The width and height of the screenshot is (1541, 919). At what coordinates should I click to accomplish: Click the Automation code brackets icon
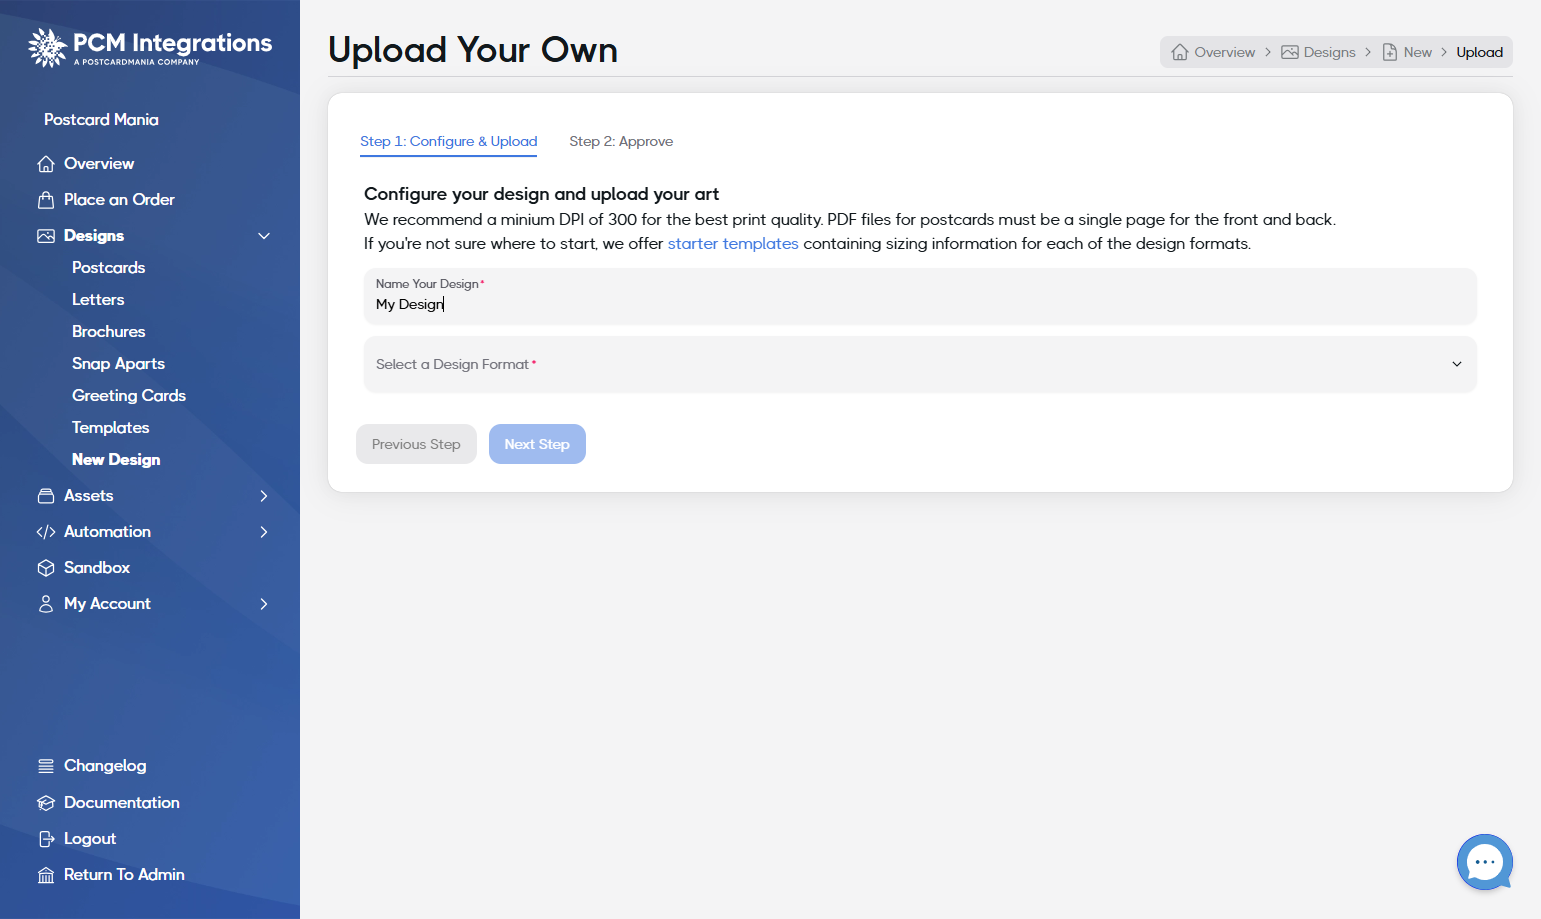tap(46, 532)
